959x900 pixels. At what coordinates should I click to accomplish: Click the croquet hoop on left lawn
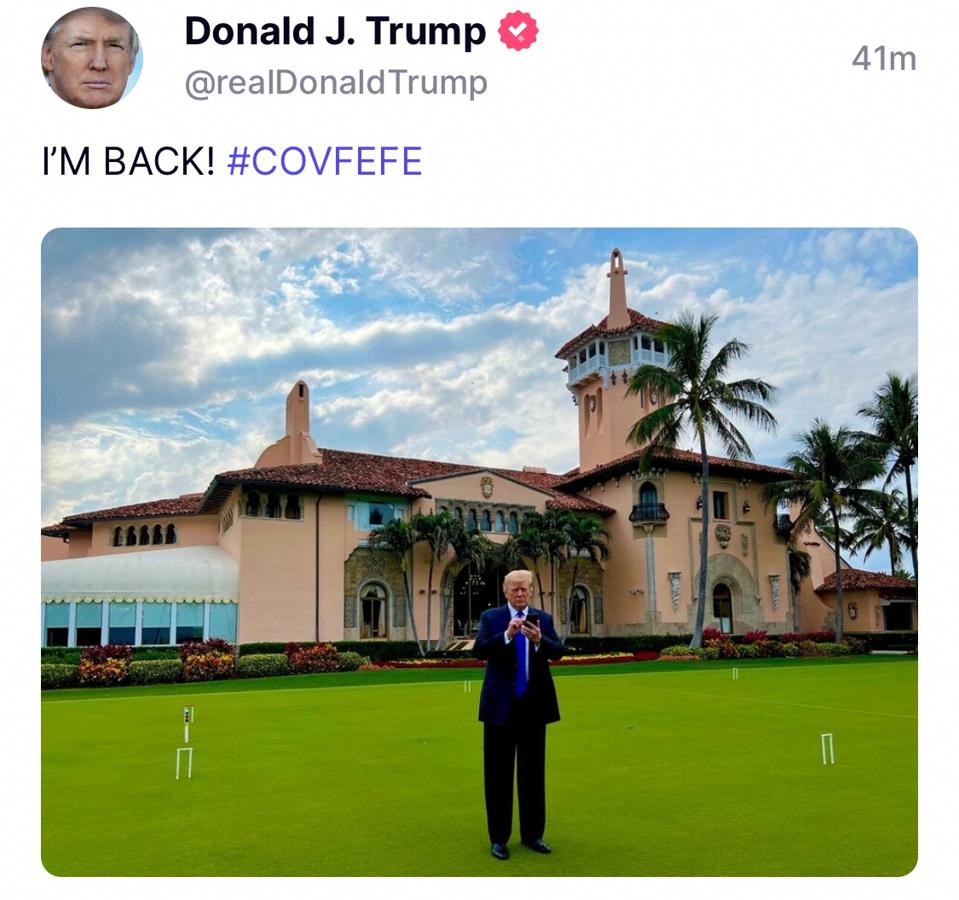click(x=184, y=763)
